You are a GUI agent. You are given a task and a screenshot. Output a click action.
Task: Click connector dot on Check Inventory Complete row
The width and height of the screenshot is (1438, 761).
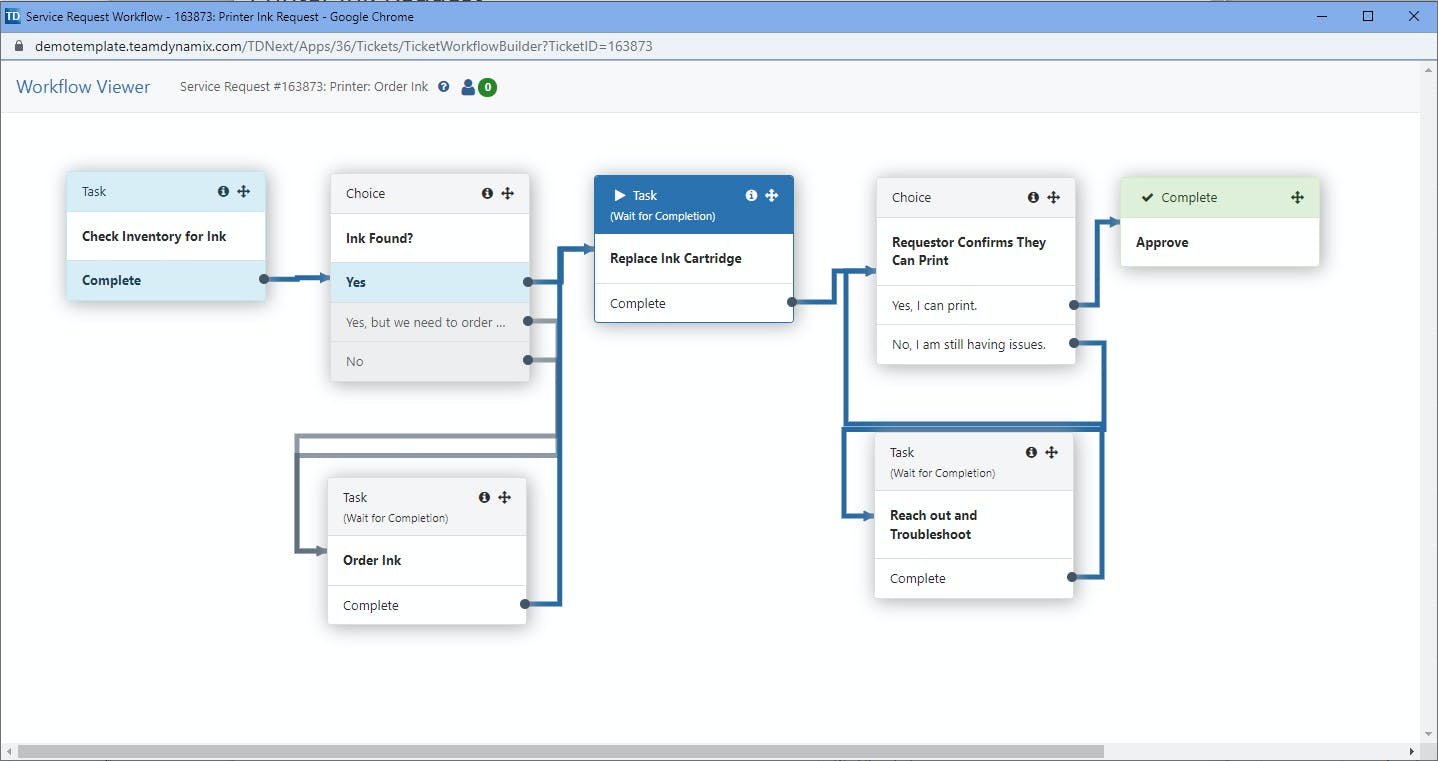point(263,279)
